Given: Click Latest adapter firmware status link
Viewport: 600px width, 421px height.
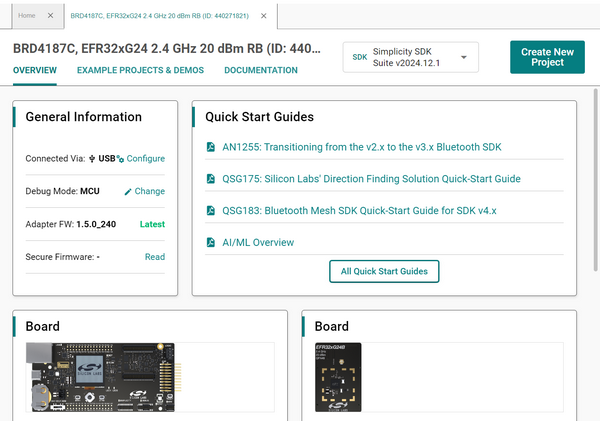Looking at the screenshot, I should point(152,224).
